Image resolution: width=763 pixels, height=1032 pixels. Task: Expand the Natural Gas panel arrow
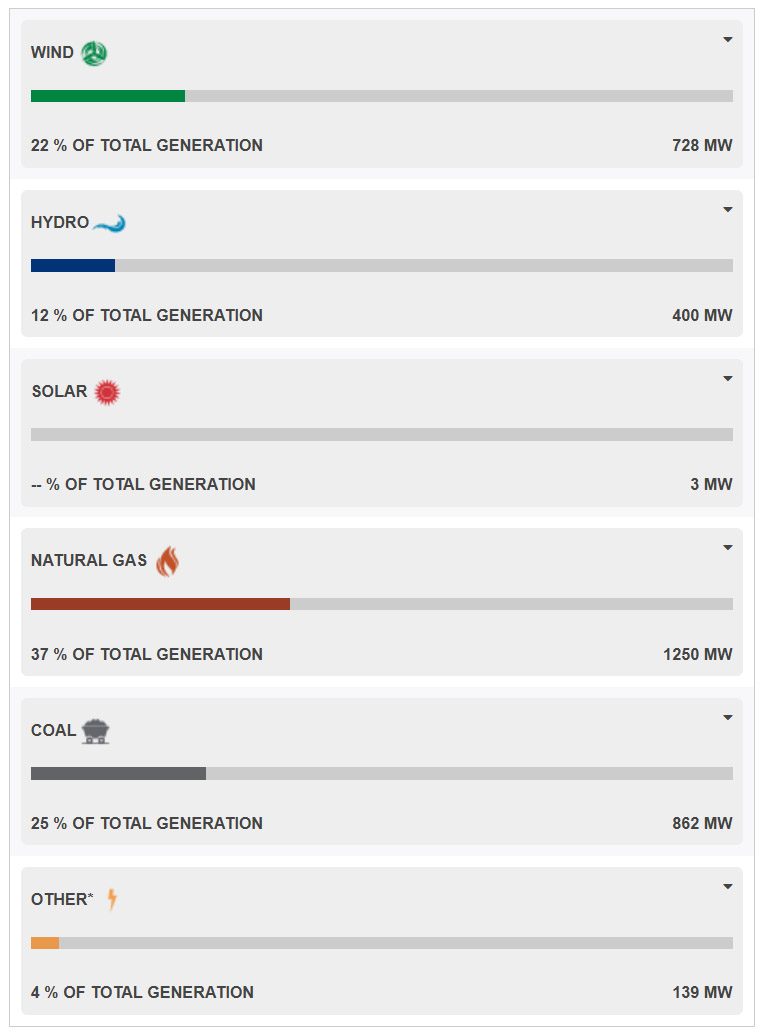tap(727, 548)
